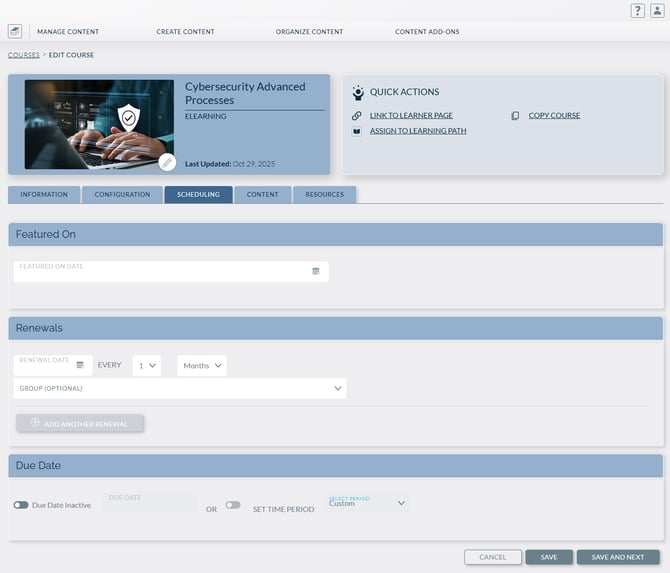670x573 pixels.
Task: Open the Organize Content menu
Action: (309, 32)
